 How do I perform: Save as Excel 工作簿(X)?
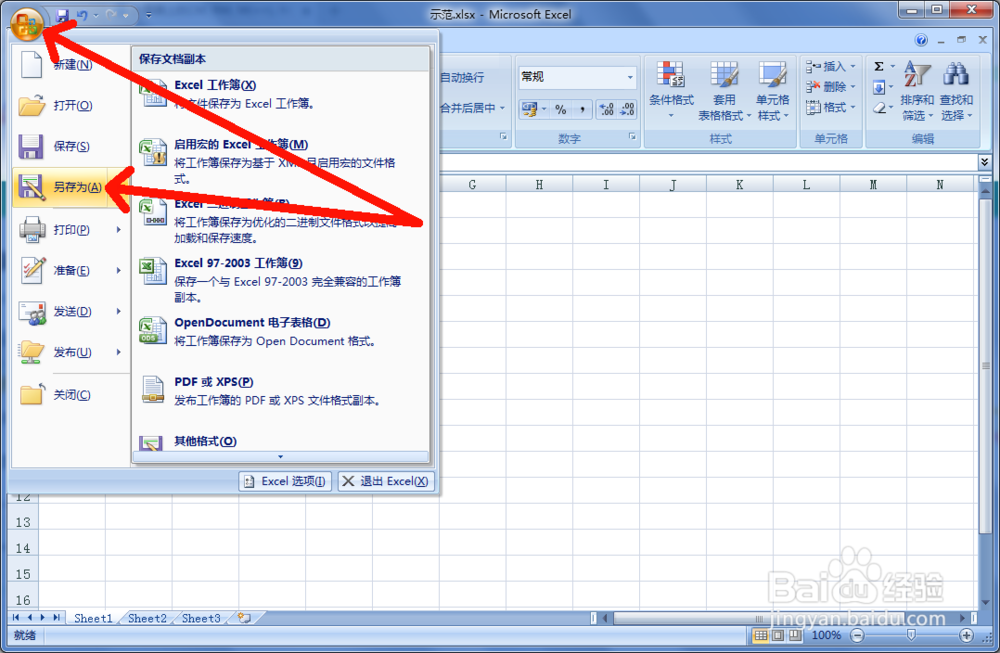point(281,94)
